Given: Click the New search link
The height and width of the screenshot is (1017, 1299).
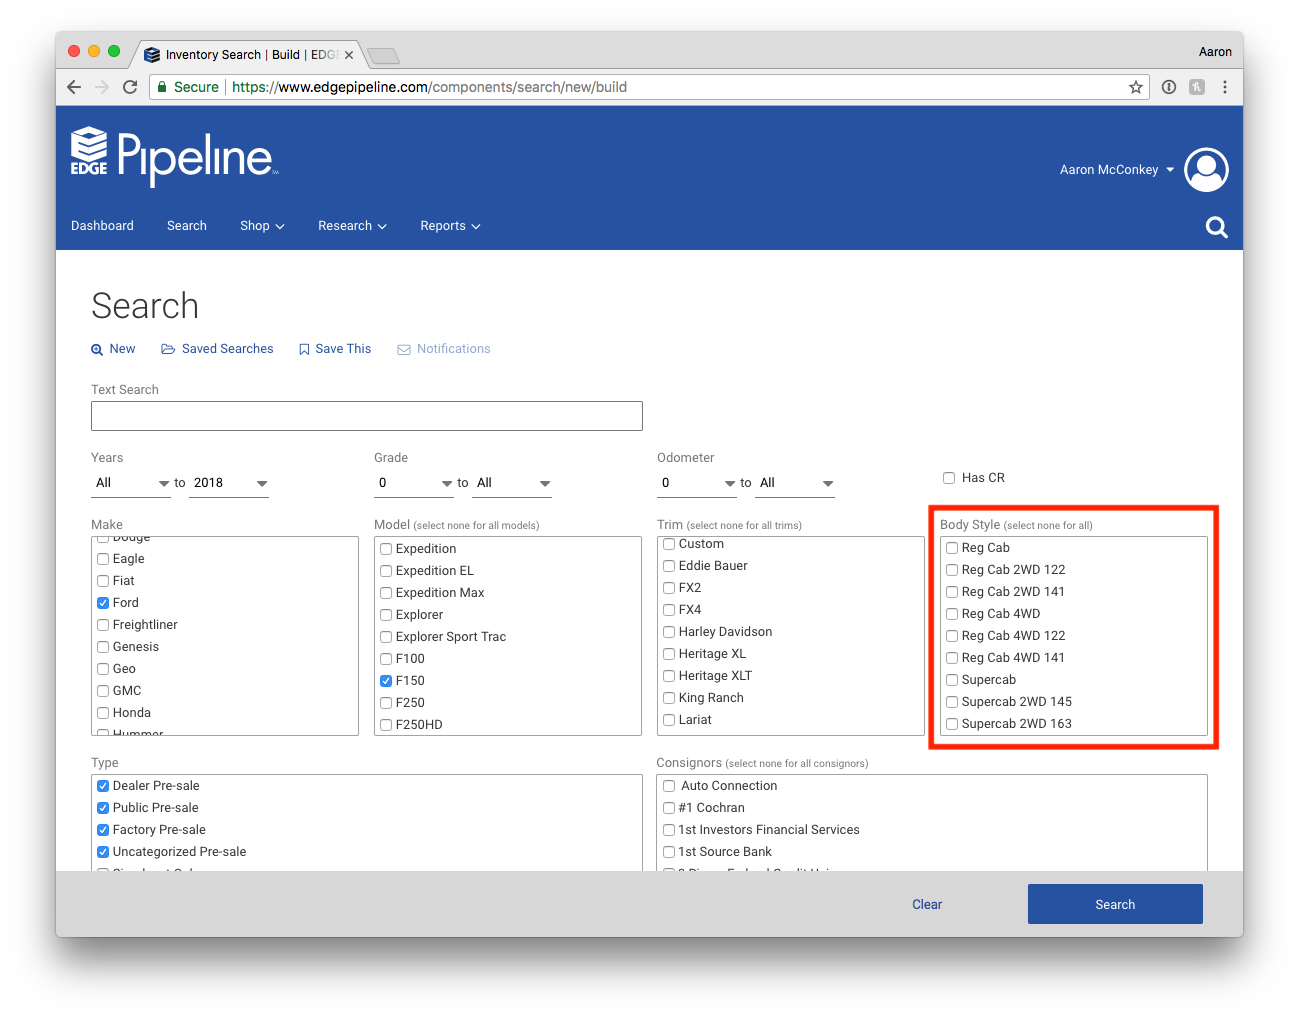Looking at the screenshot, I should click(113, 349).
